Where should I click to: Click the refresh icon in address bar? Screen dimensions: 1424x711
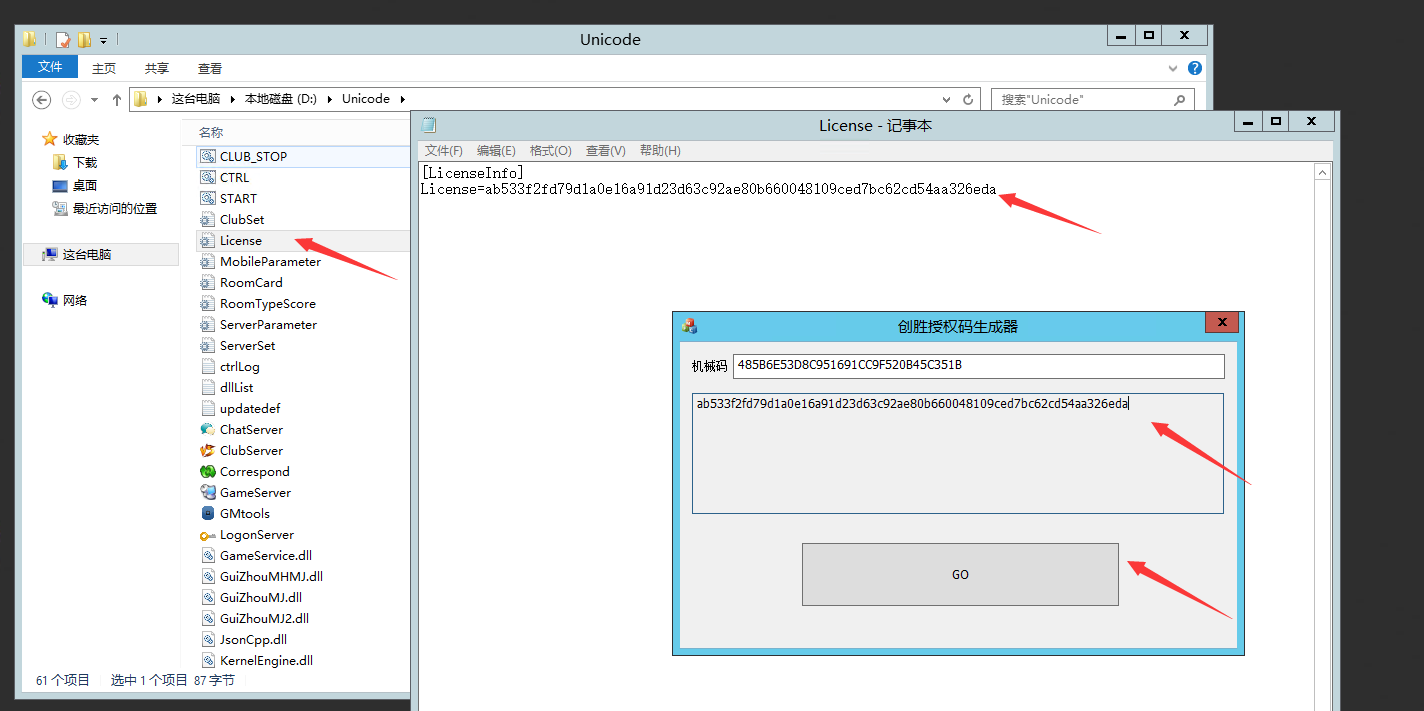coord(967,99)
